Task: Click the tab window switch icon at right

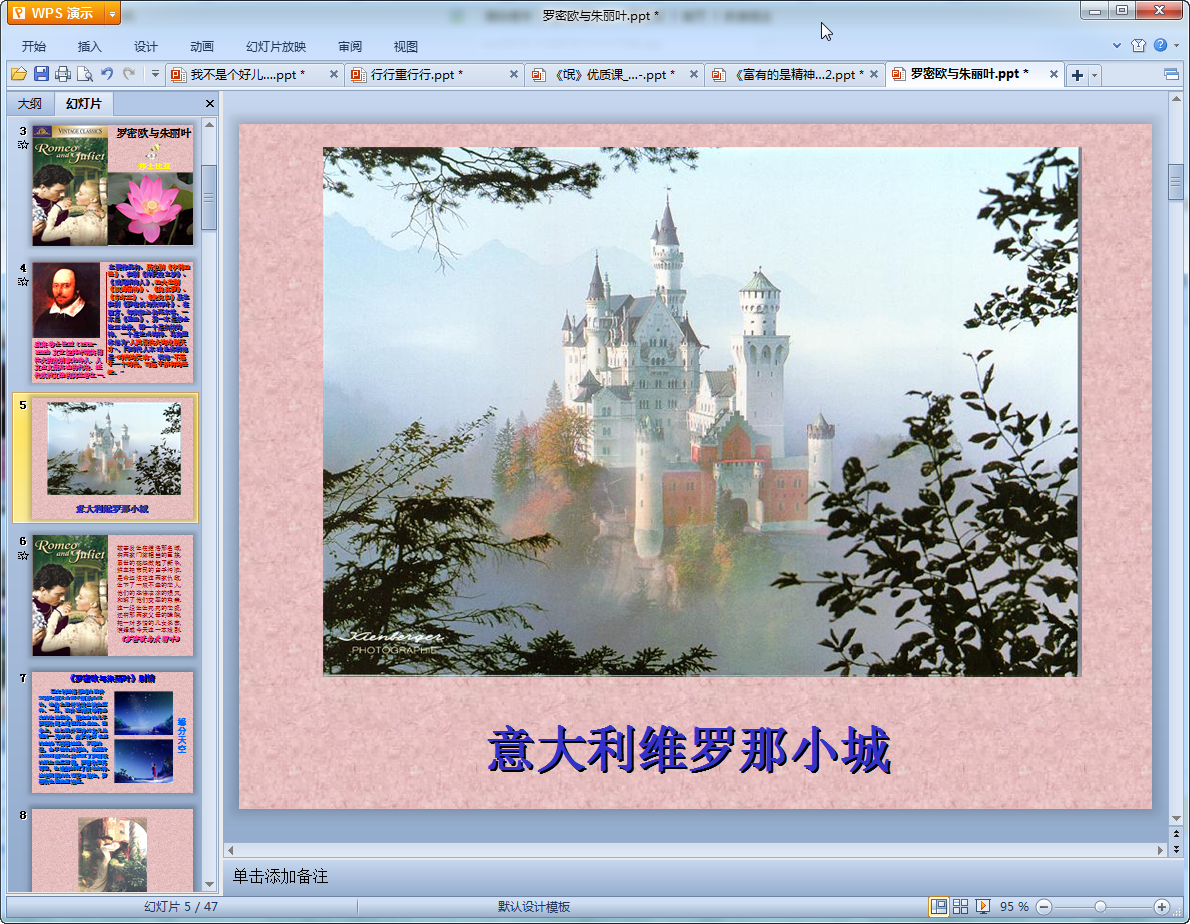Action: [x=1171, y=74]
